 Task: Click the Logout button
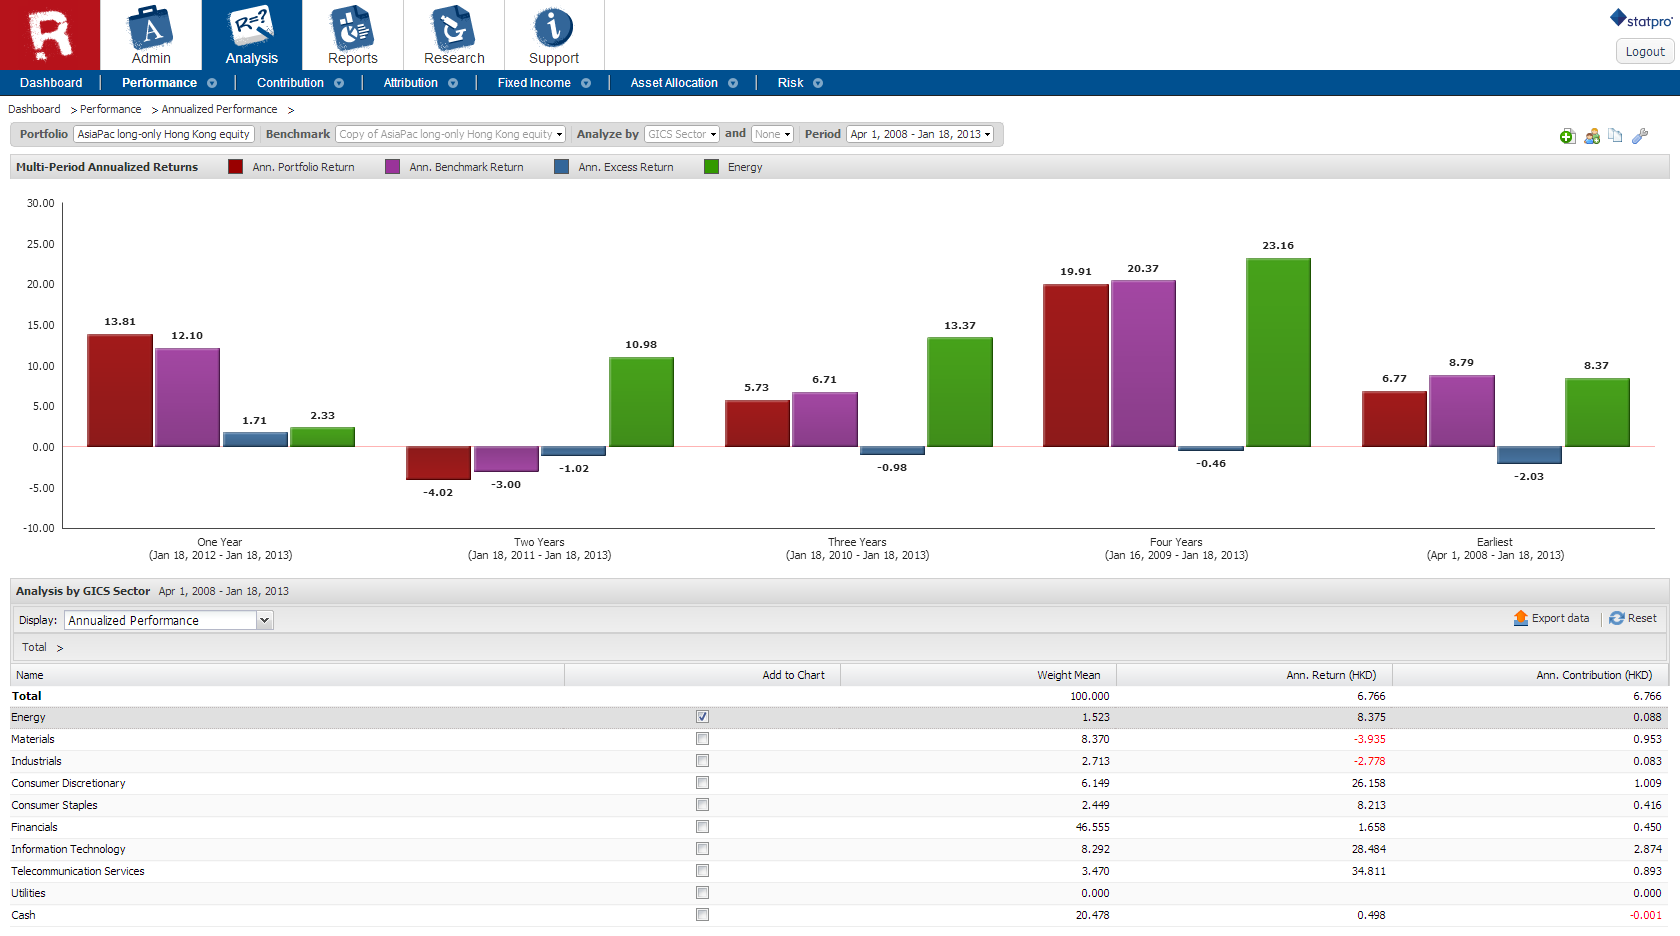(1645, 52)
